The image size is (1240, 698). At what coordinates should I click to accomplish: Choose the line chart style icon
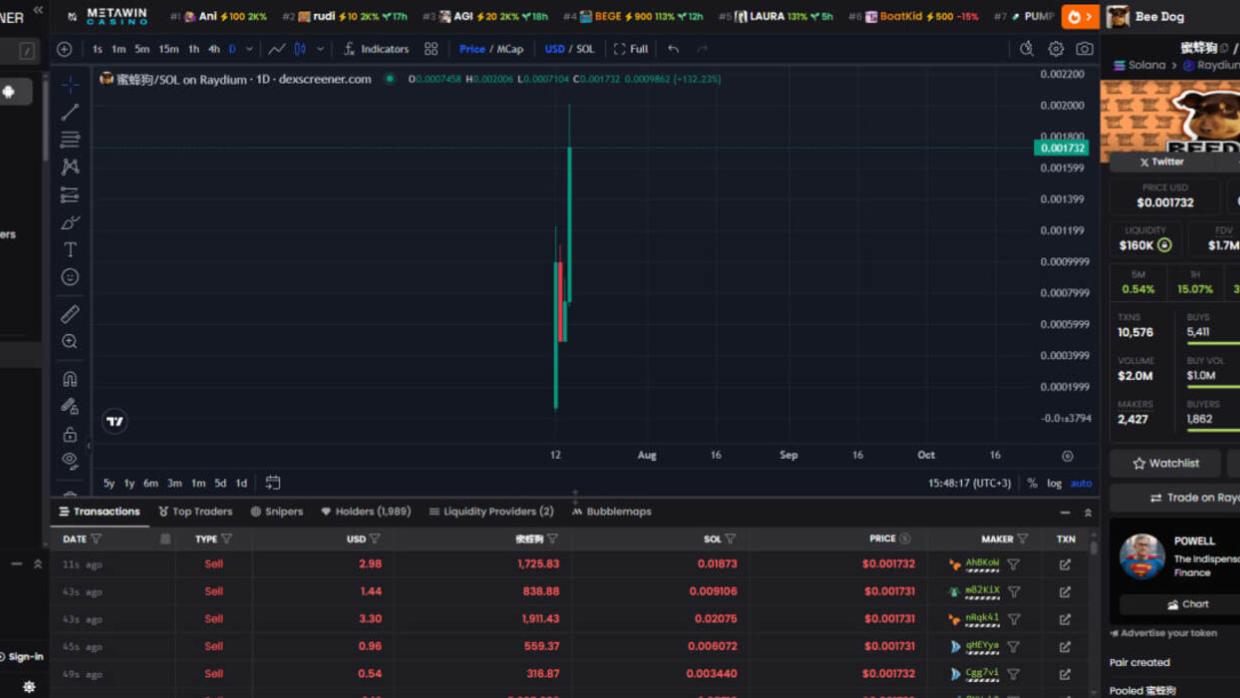click(x=277, y=49)
